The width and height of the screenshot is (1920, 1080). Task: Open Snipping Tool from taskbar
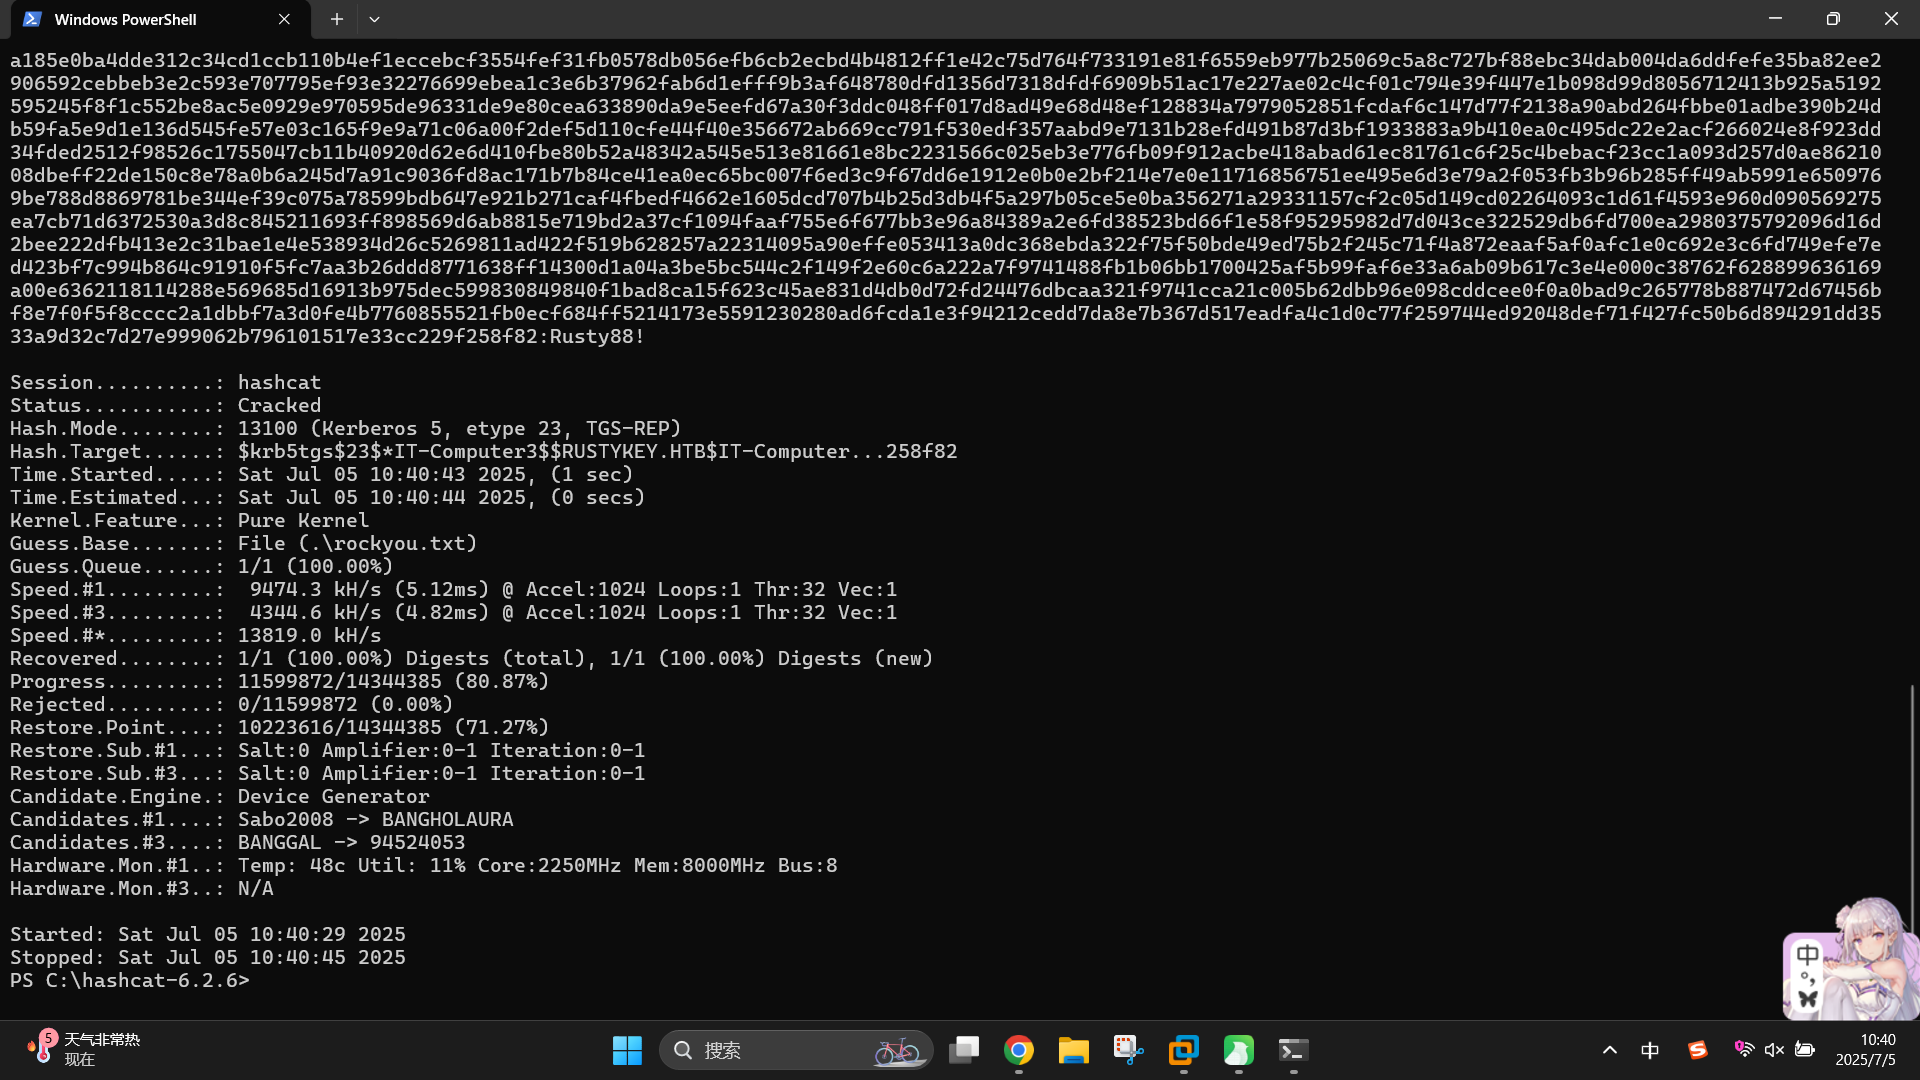point(1129,1050)
